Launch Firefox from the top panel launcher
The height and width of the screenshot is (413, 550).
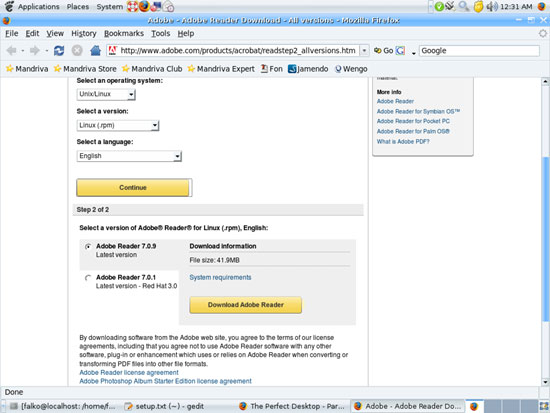144,6
